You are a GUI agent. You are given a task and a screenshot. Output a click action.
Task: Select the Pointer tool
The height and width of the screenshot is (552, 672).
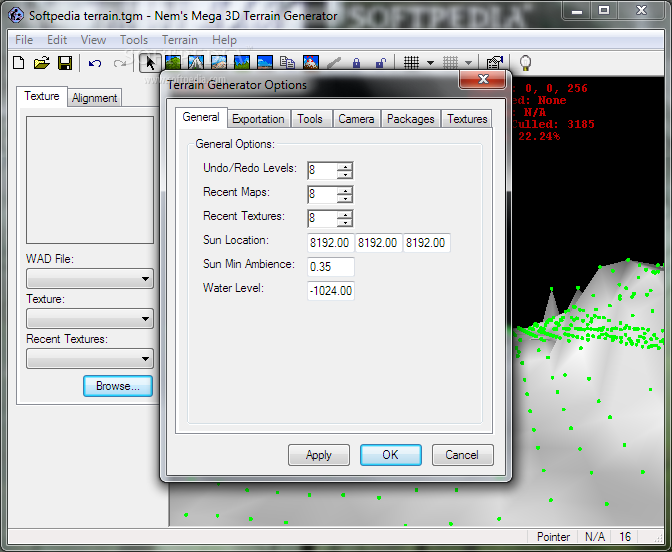[x=150, y=63]
